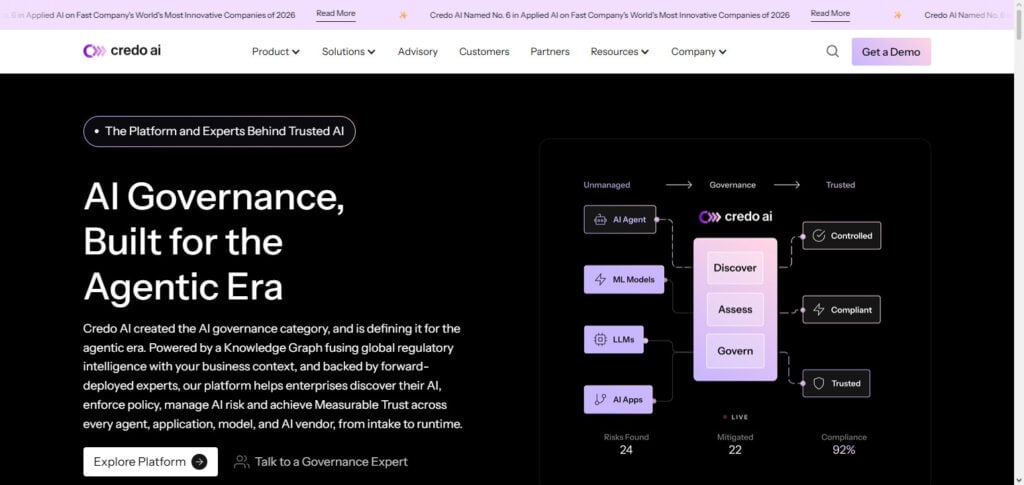Click the lightning icon on Compliant
This screenshot has height=485, width=1024.
(818, 310)
